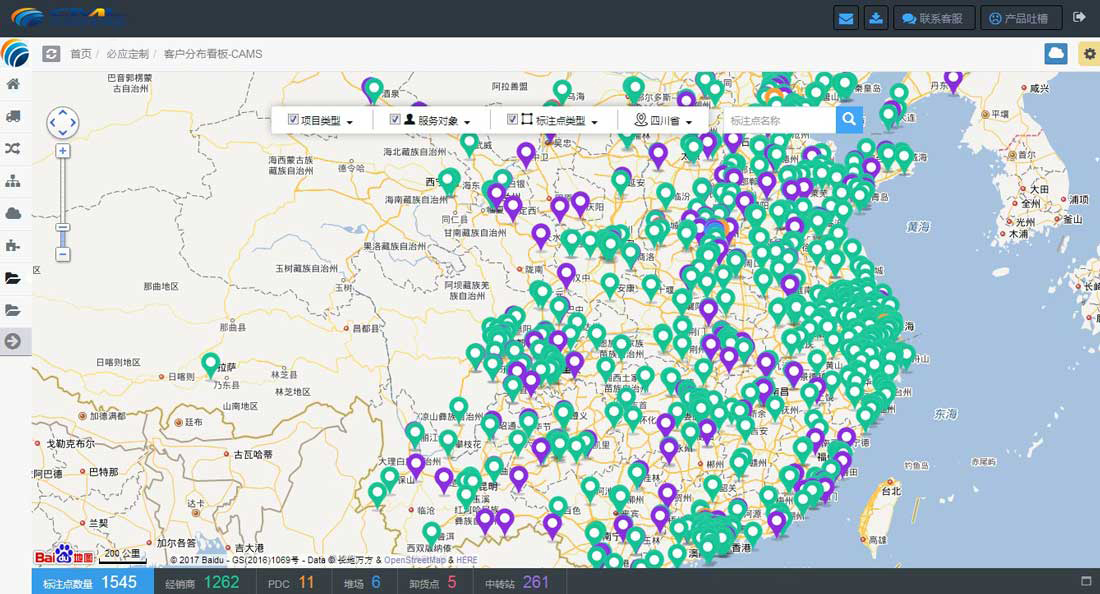Image resolution: width=1100 pixels, height=594 pixels.
Task: Open the cloud sidebar icon
Action: 13,213
